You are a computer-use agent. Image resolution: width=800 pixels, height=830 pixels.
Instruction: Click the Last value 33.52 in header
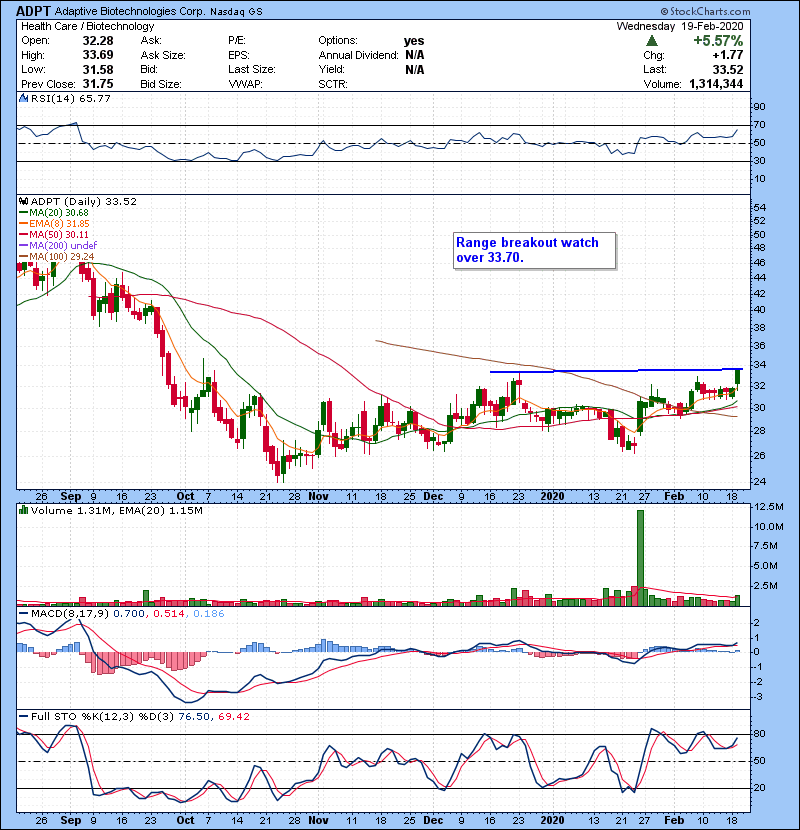pyautogui.click(x=727, y=69)
